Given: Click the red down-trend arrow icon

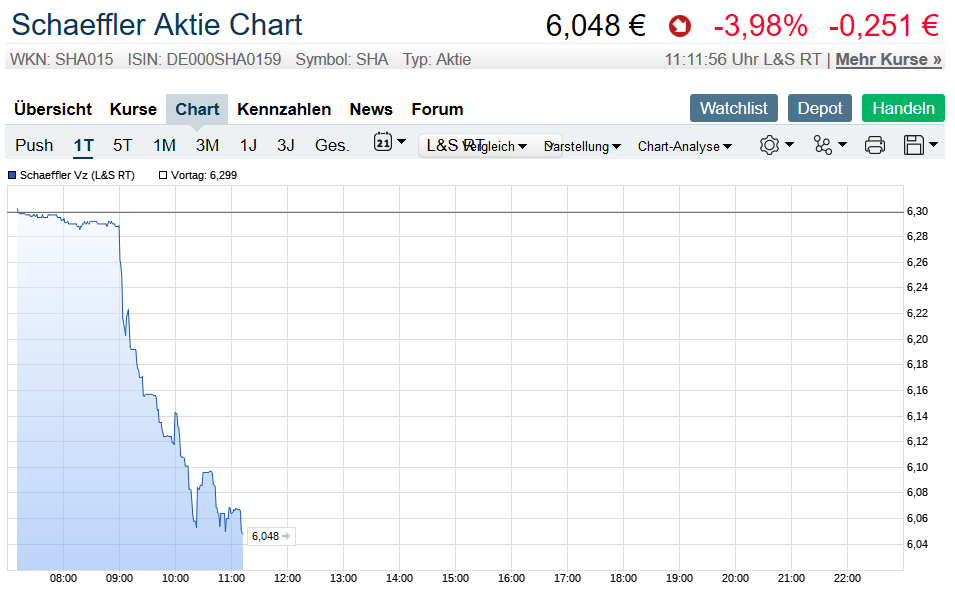Looking at the screenshot, I should click(x=680, y=25).
